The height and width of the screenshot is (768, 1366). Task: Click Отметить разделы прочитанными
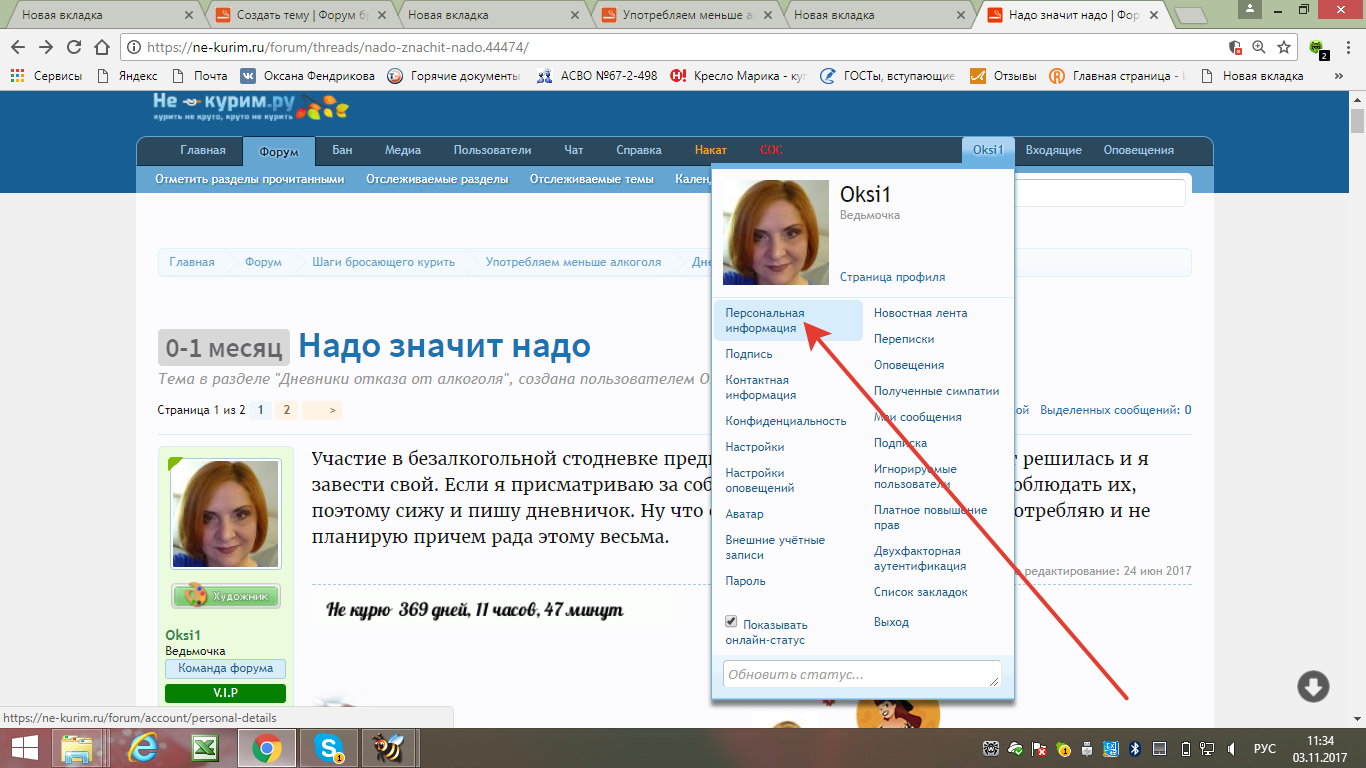pos(250,179)
